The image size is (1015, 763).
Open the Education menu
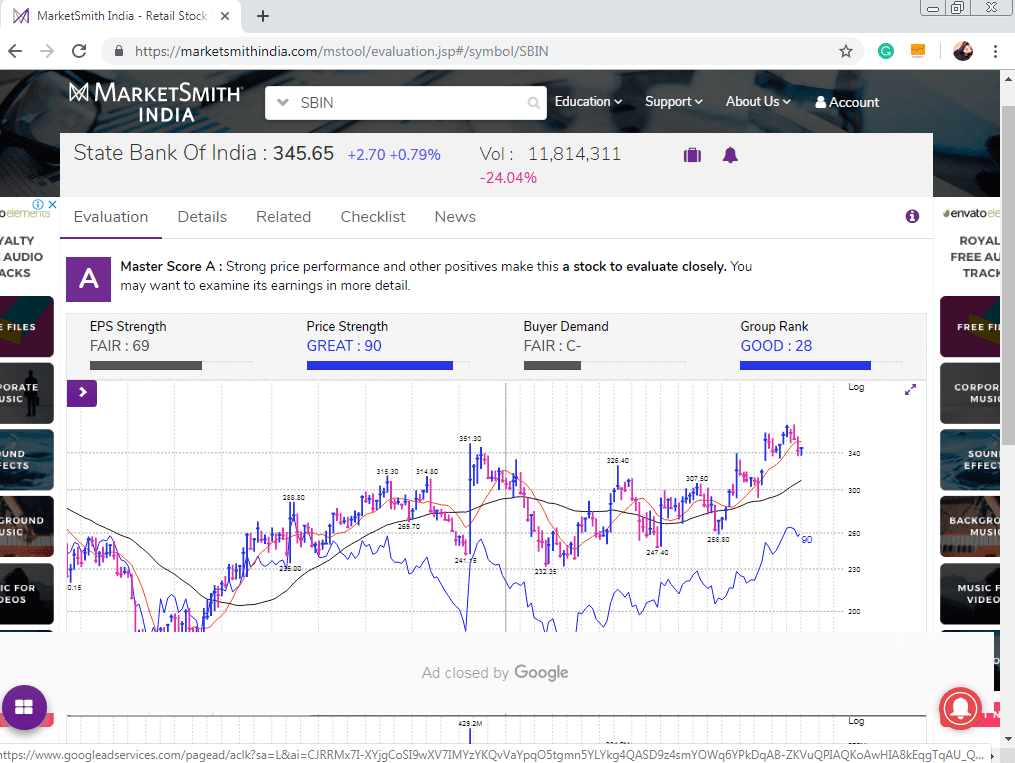coord(588,102)
